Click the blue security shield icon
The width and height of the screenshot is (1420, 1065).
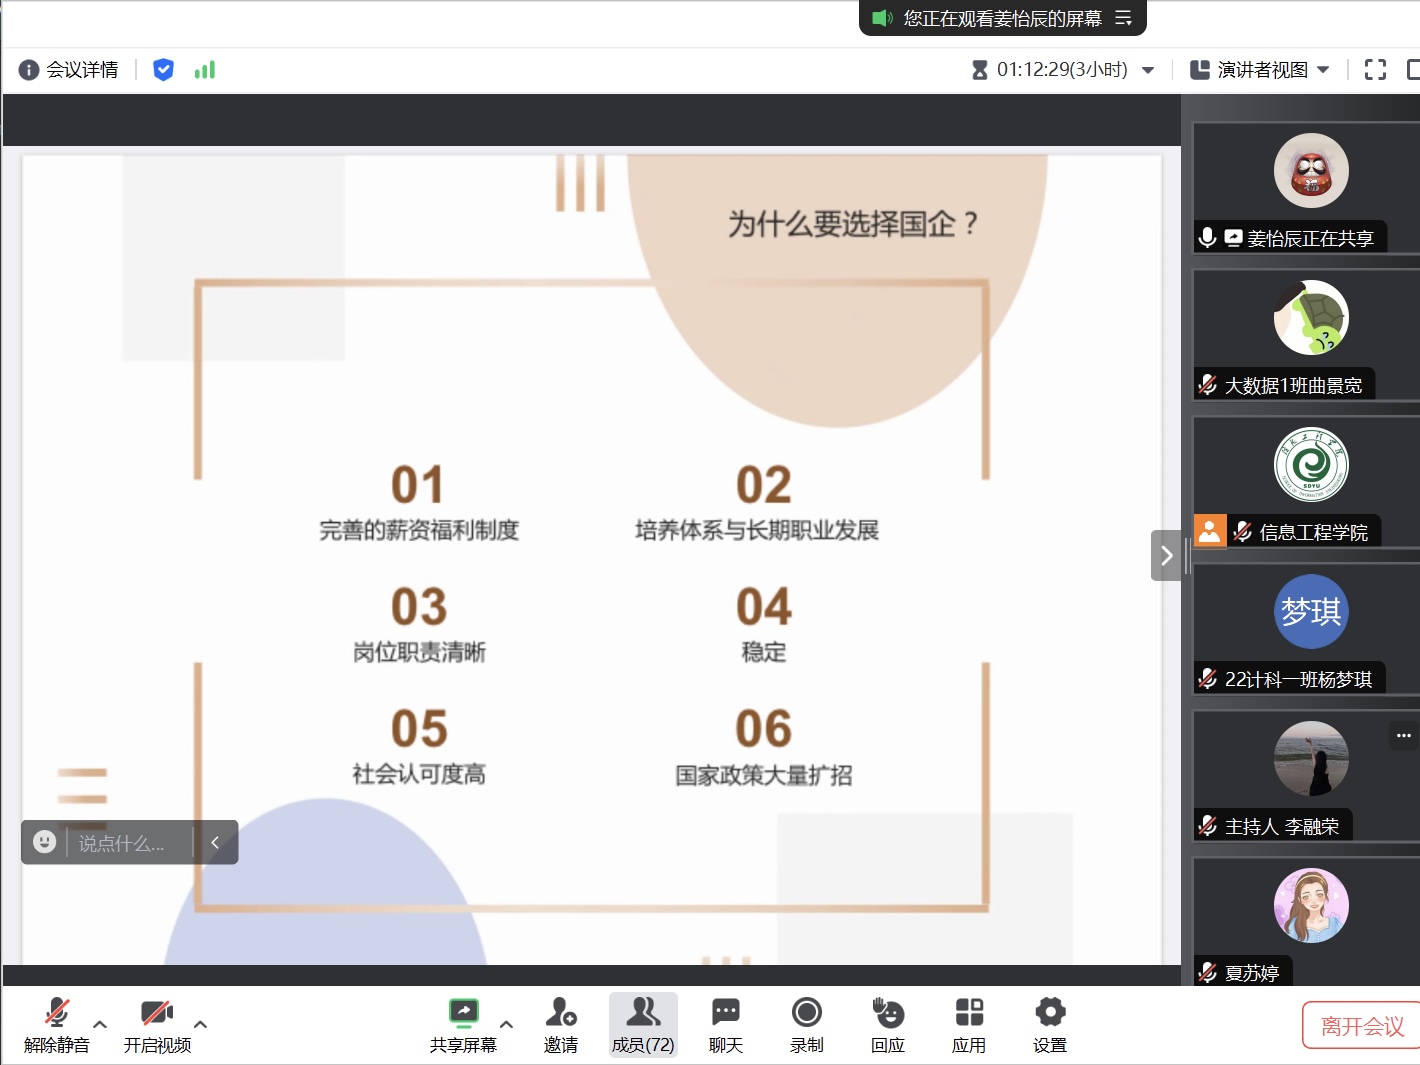tap(163, 70)
